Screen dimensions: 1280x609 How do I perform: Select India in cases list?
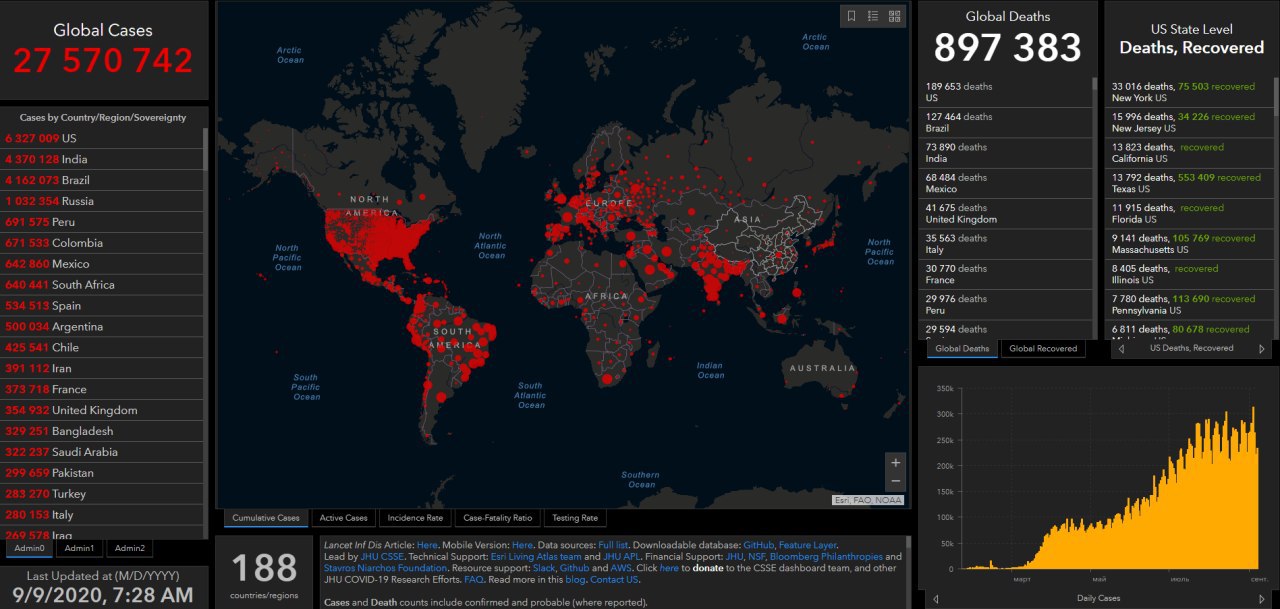(102, 159)
